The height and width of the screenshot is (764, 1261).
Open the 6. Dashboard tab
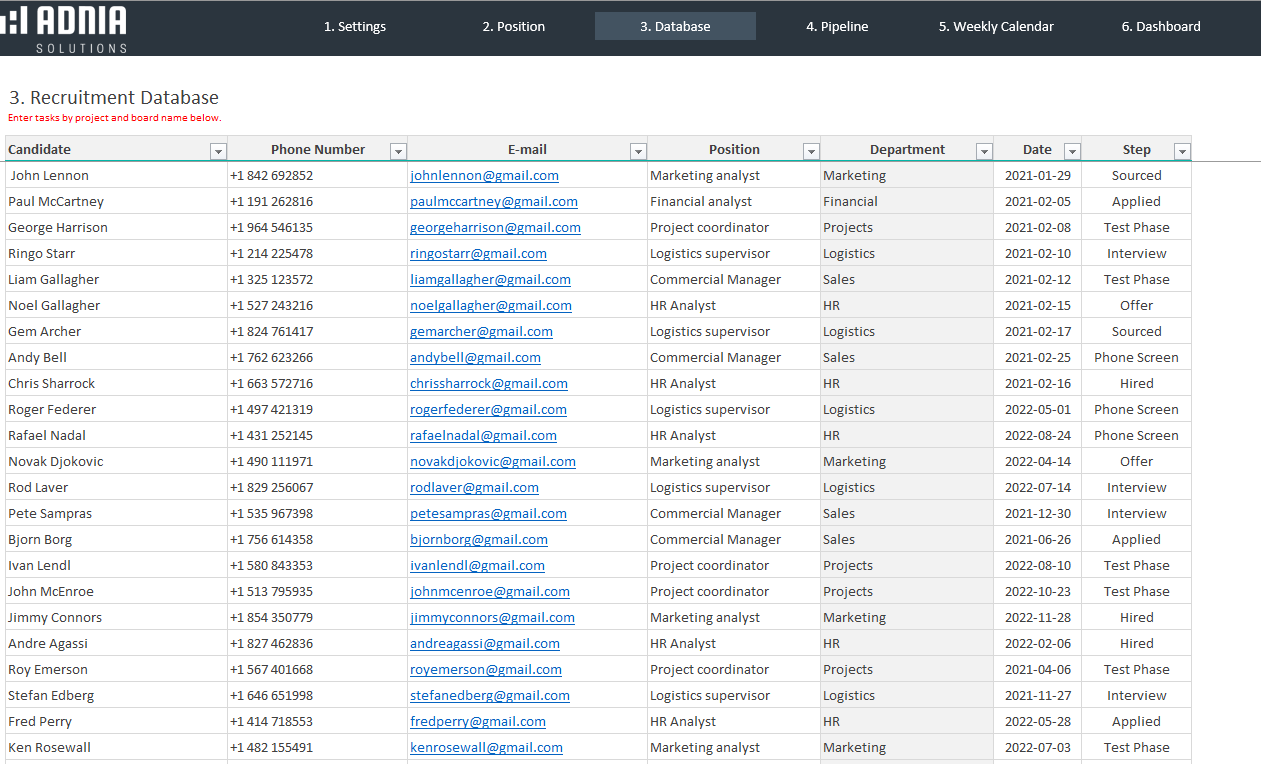pyautogui.click(x=1161, y=27)
